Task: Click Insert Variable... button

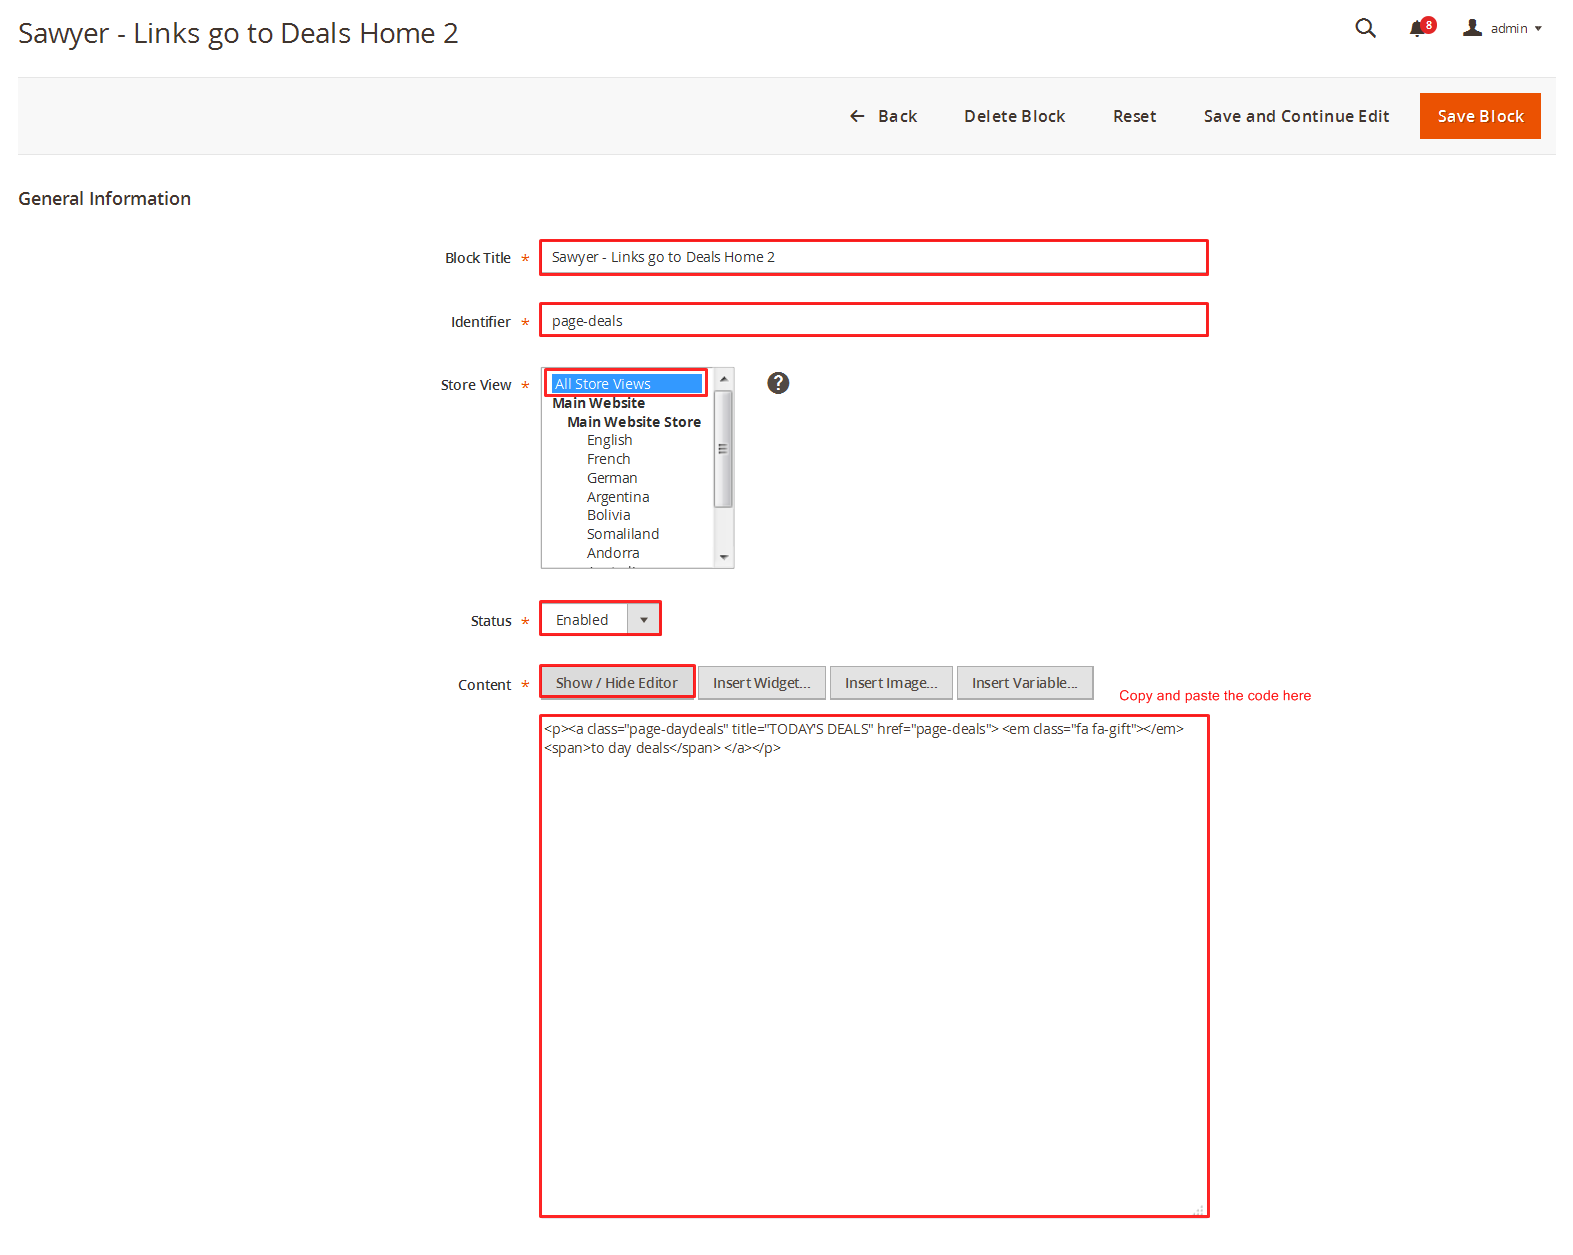Action: click(x=1024, y=682)
